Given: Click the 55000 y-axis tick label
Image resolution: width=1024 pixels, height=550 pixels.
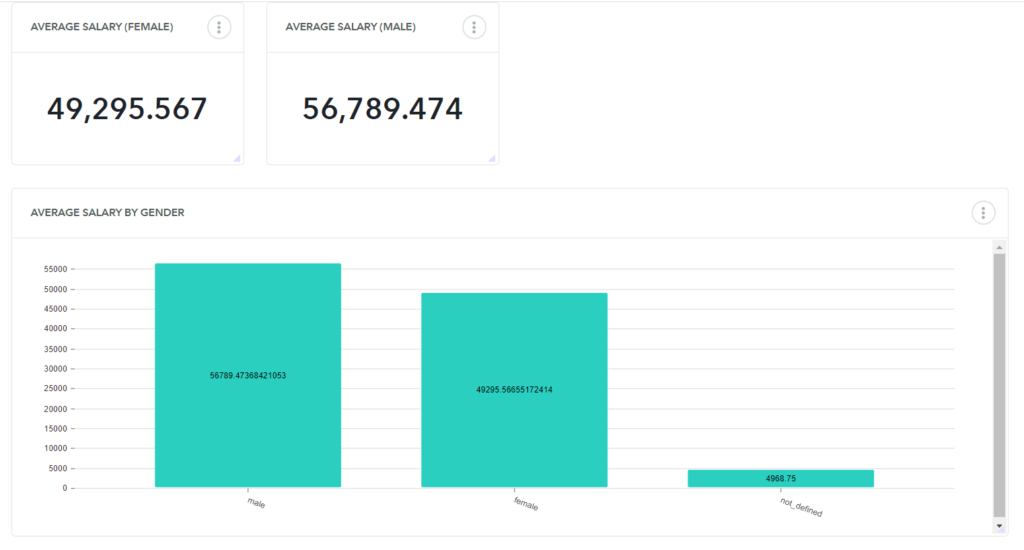Looking at the screenshot, I should coord(54,269).
